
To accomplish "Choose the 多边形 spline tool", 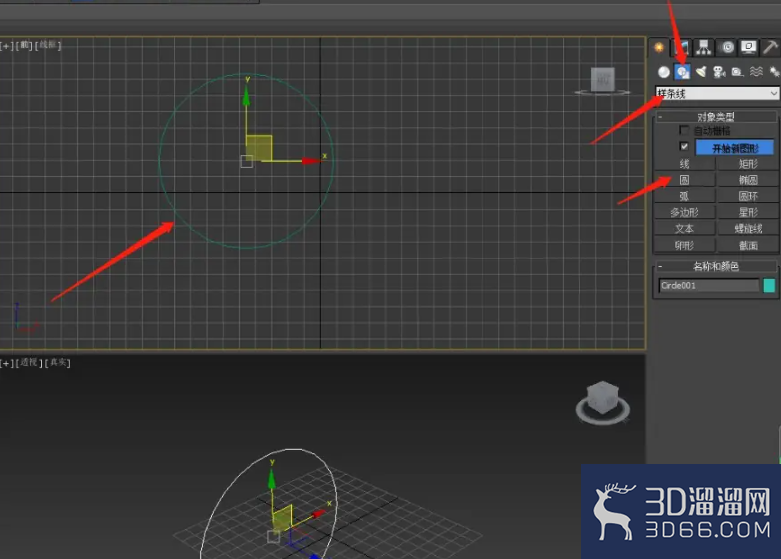I will [x=684, y=212].
